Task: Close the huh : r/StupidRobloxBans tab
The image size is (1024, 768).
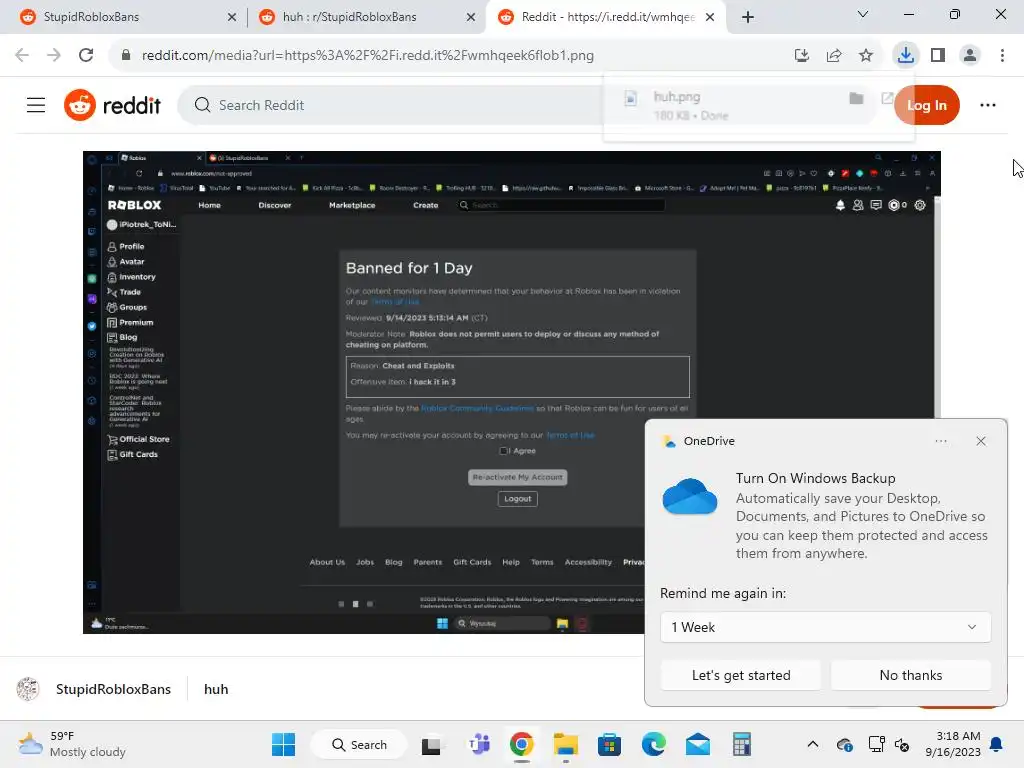Action: [x=470, y=17]
